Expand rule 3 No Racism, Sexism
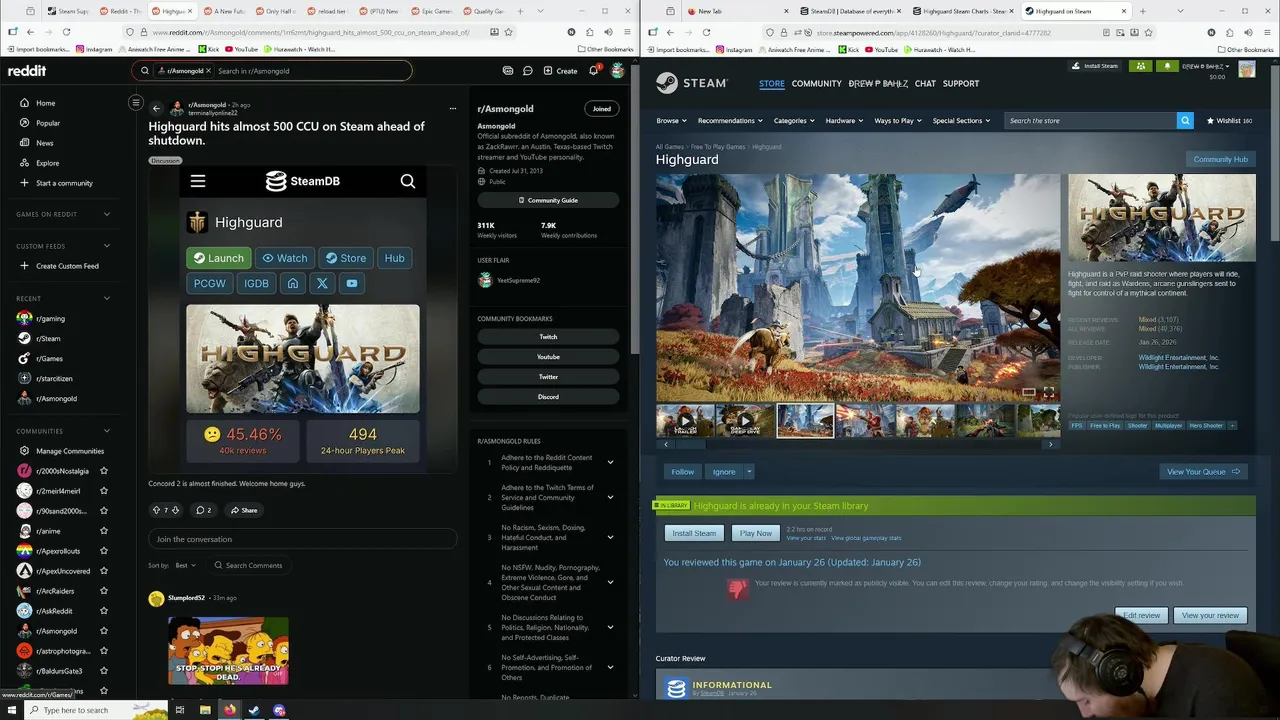1280x720 pixels. (610, 537)
